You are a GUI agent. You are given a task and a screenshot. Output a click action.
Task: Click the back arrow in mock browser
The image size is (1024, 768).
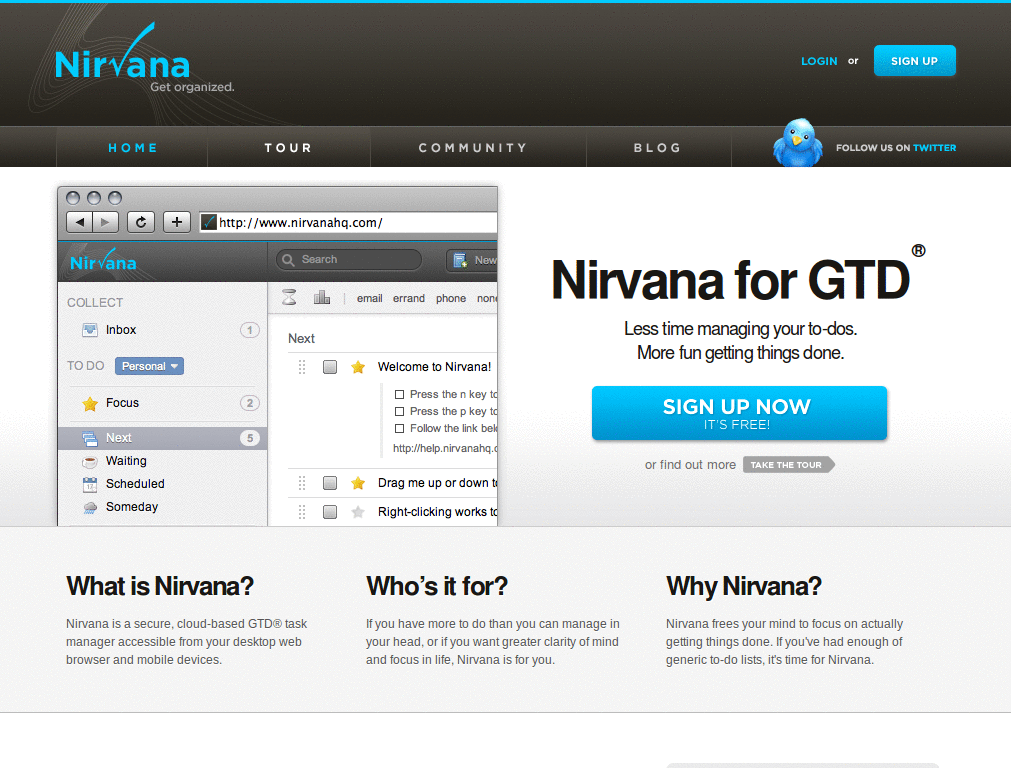point(80,222)
